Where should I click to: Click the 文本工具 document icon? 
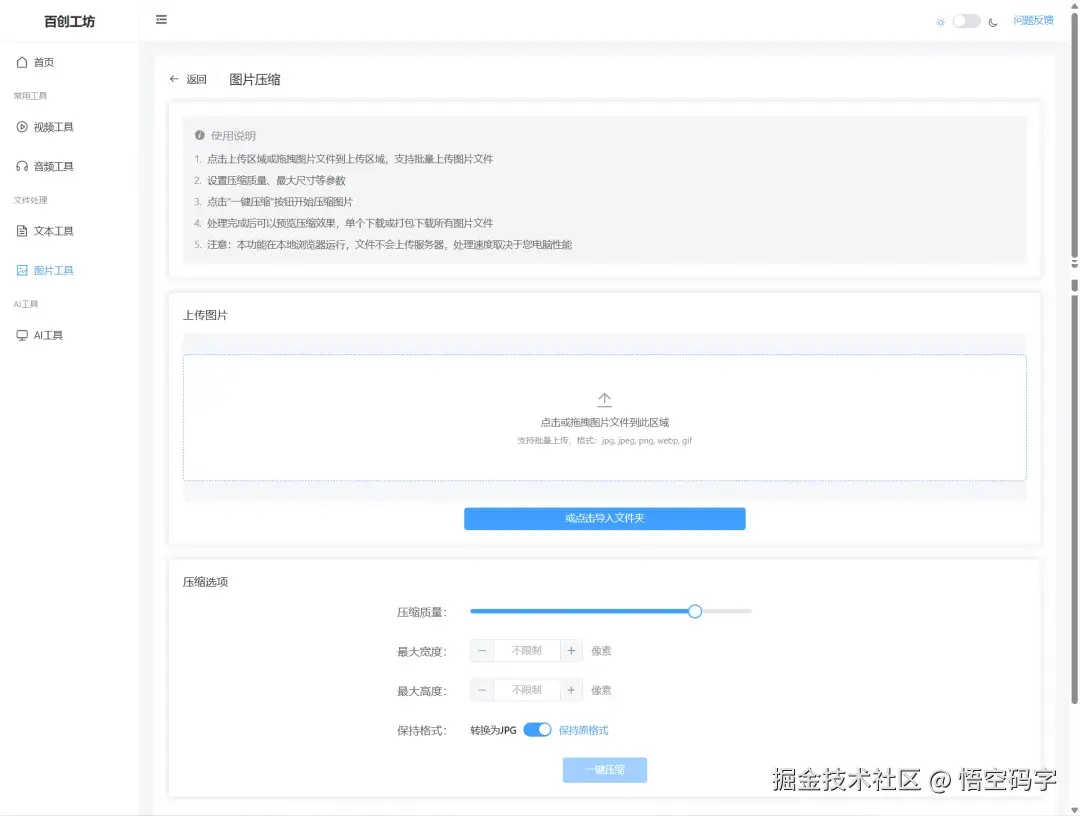(x=23, y=230)
